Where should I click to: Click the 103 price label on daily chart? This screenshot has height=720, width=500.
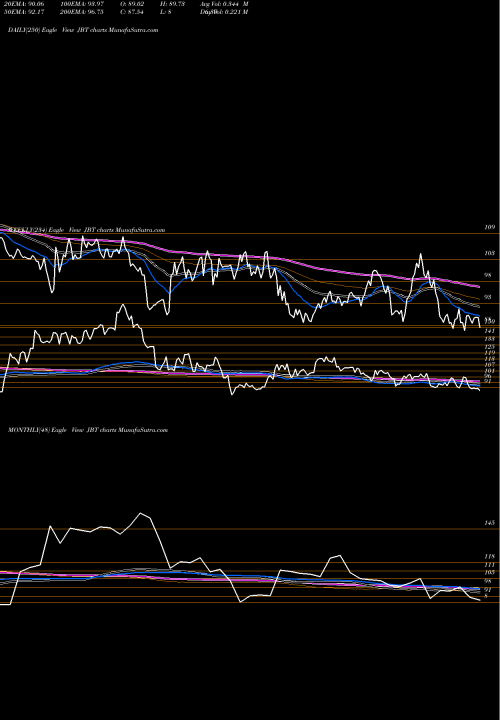(x=490, y=253)
